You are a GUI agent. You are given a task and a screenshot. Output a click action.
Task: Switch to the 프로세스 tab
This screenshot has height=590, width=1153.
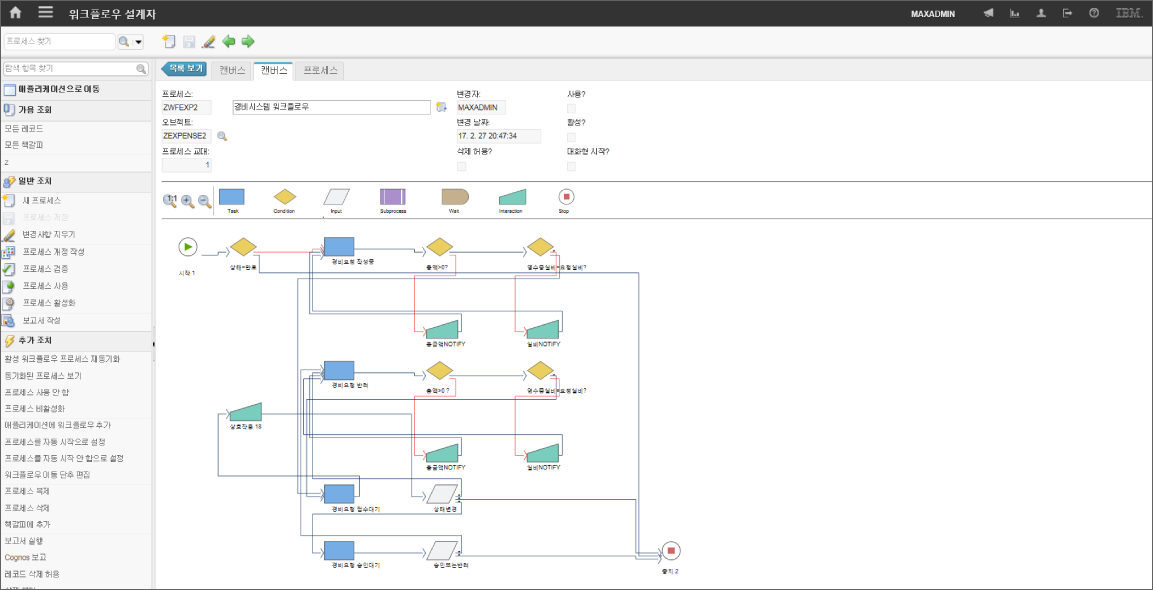320,70
